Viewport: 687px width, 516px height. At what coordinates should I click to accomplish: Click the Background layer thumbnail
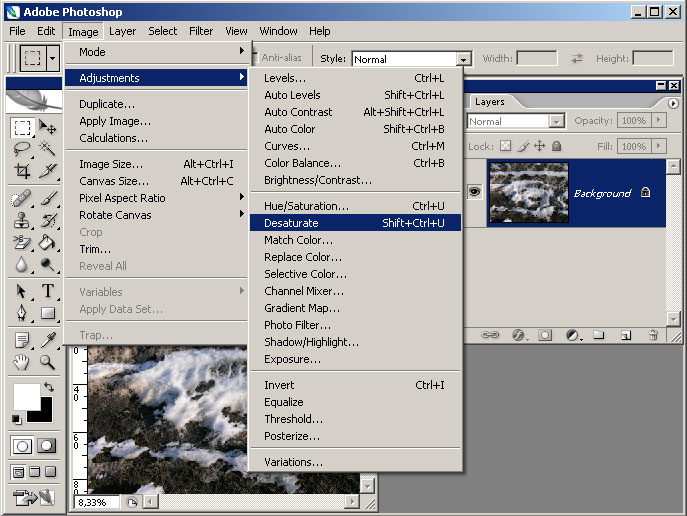[529, 192]
